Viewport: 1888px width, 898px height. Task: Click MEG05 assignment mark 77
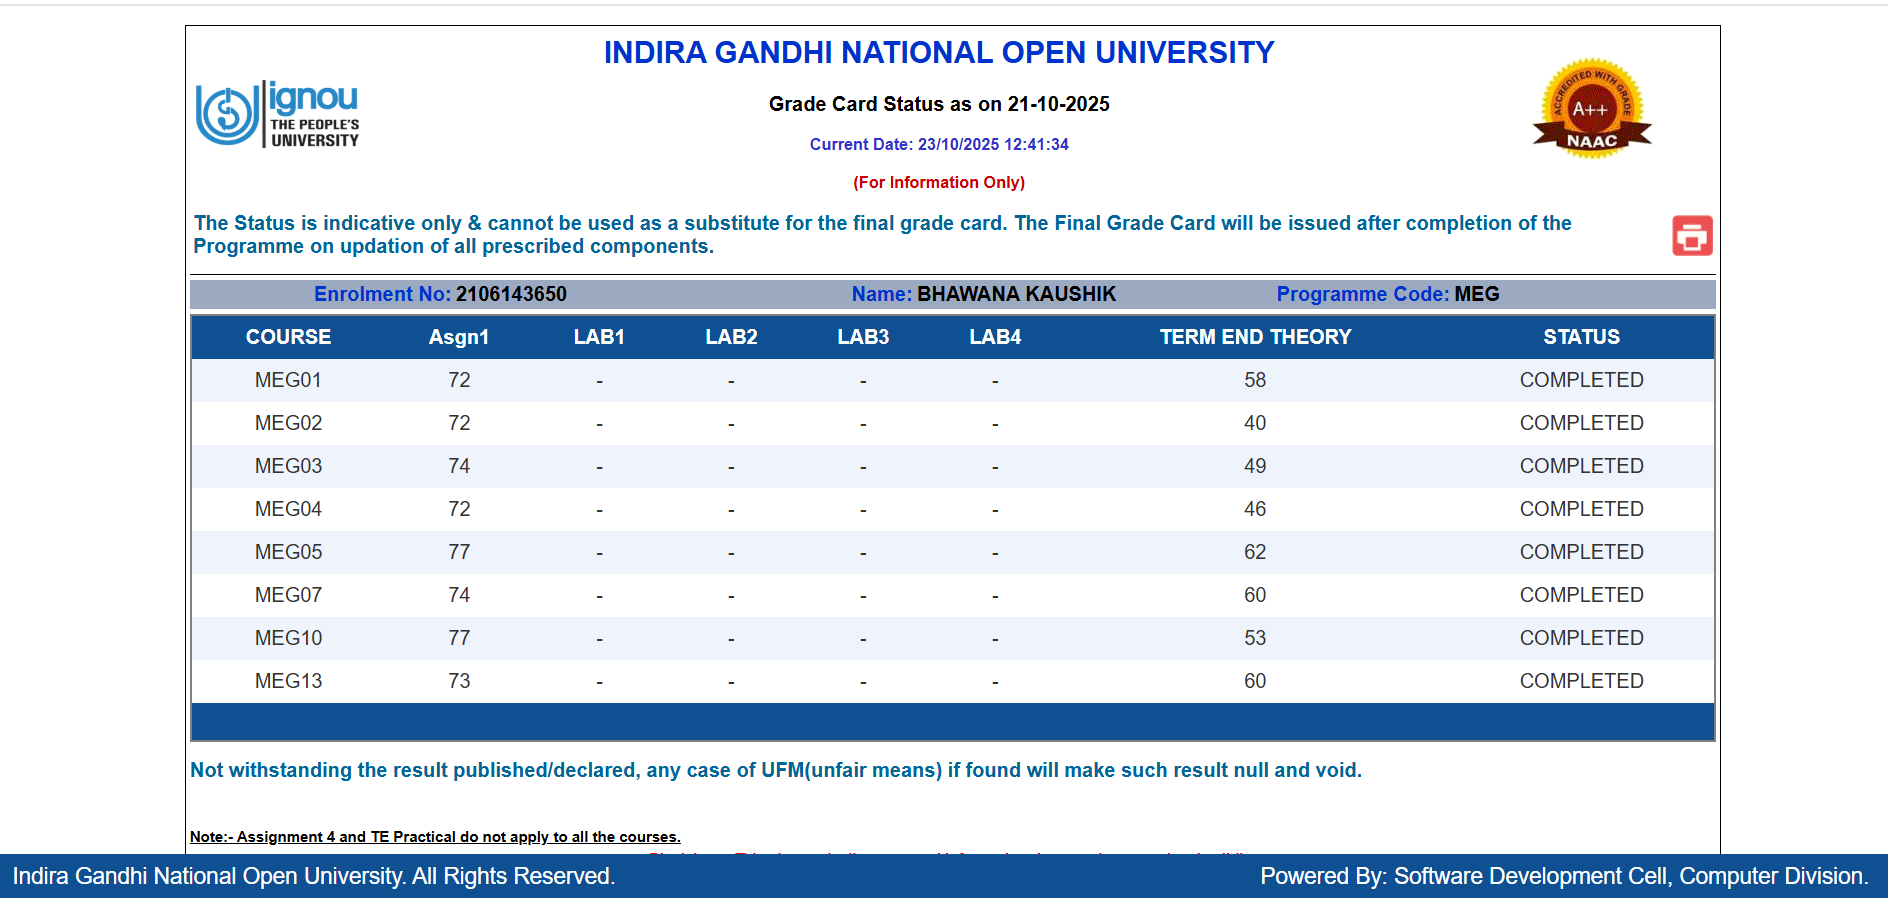click(x=459, y=552)
